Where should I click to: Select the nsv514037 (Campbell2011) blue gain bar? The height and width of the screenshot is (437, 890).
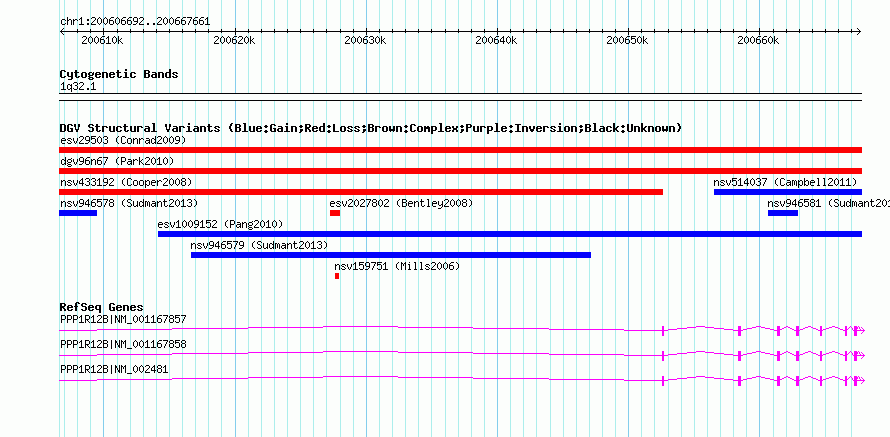788,192
